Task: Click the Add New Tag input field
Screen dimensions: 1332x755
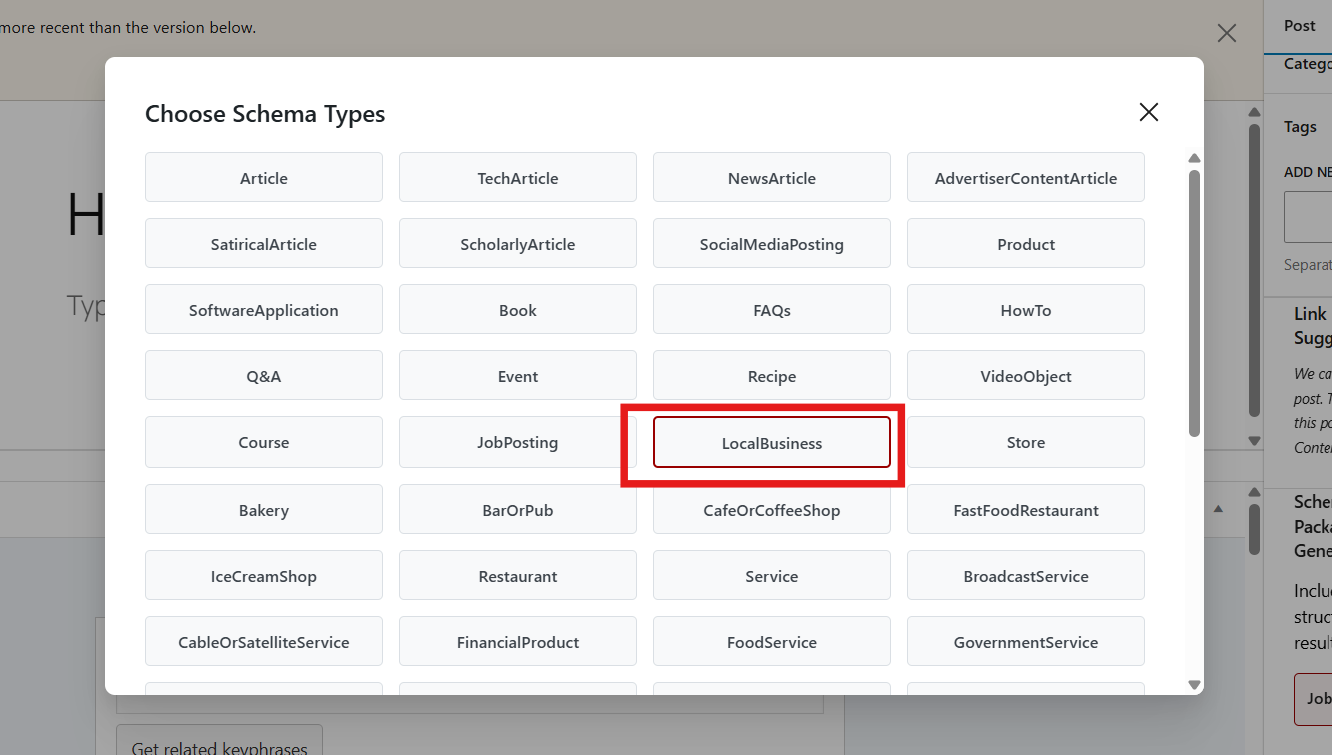Action: (x=1308, y=217)
